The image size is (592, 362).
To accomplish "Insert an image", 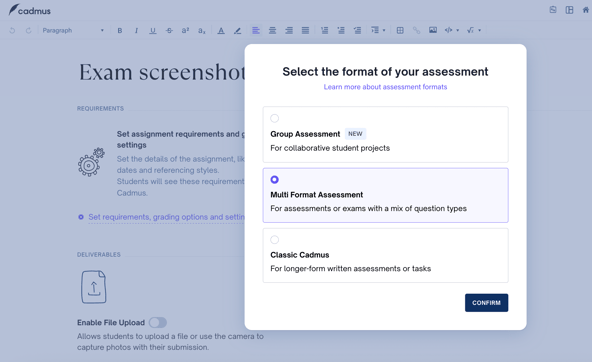I will tap(433, 30).
